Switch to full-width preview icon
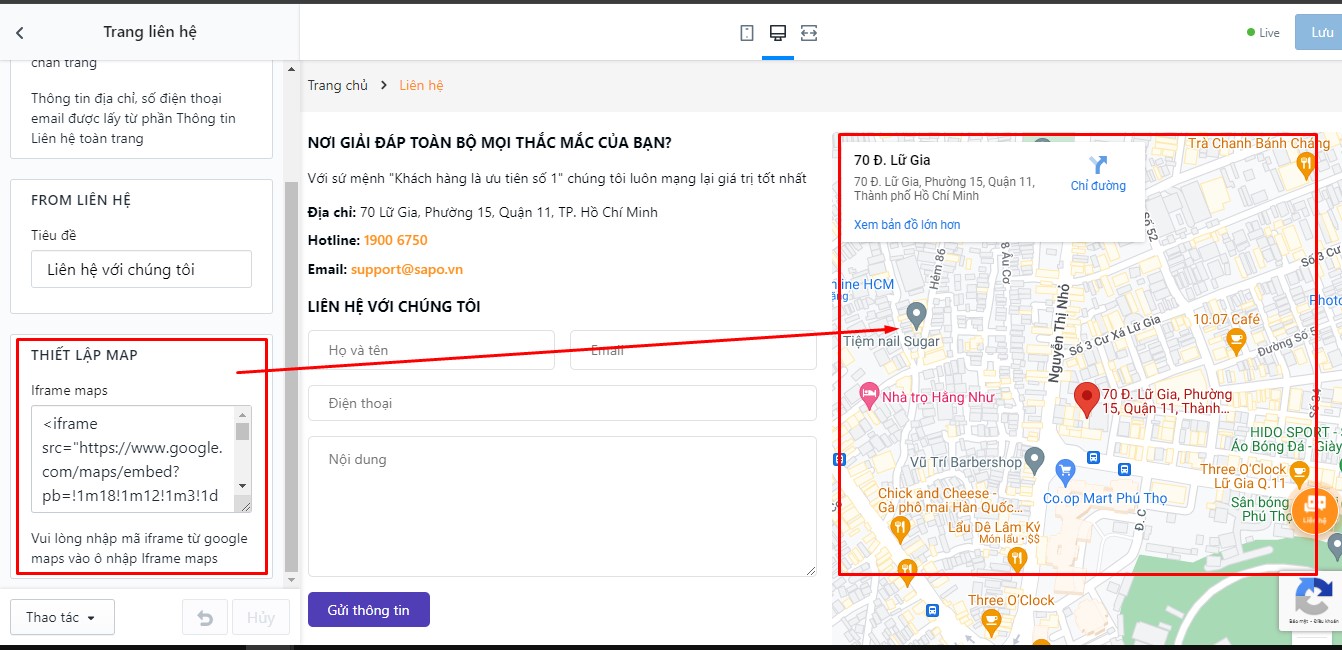This screenshot has height=650, width=1342. tap(809, 33)
